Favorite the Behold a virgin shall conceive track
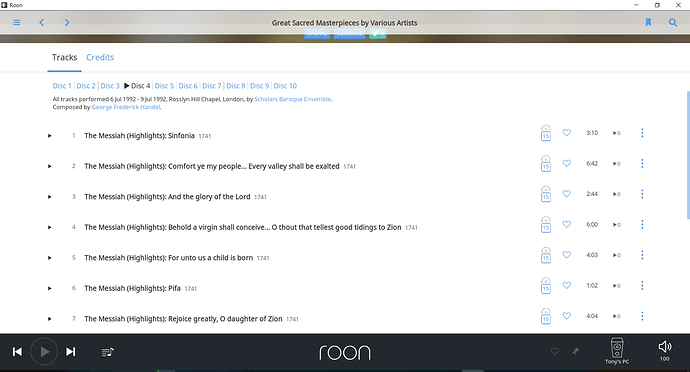This screenshot has width=690, height=372. coord(567,224)
